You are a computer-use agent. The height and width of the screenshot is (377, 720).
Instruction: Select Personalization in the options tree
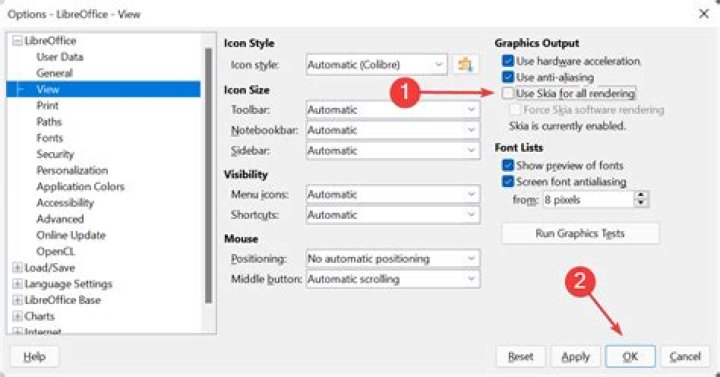(72, 170)
